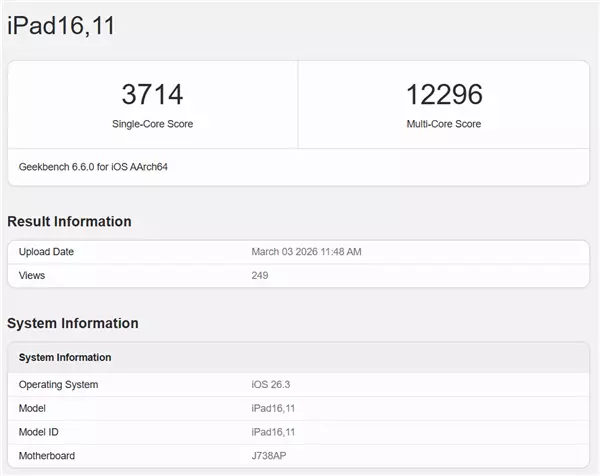Select the iOS 26.3 value
This screenshot has height=476, width=600.
coord(271,385)
